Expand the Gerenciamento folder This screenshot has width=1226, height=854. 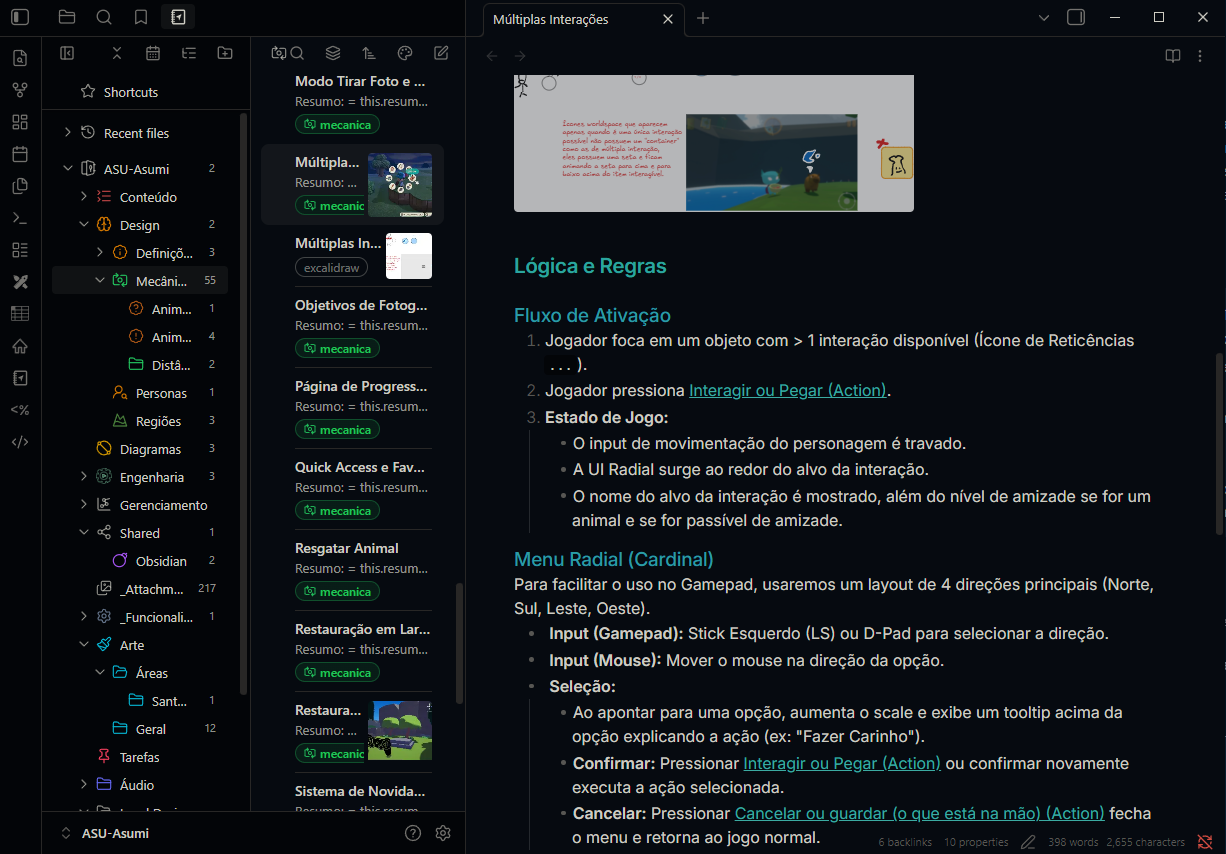(x=84, y=505)
